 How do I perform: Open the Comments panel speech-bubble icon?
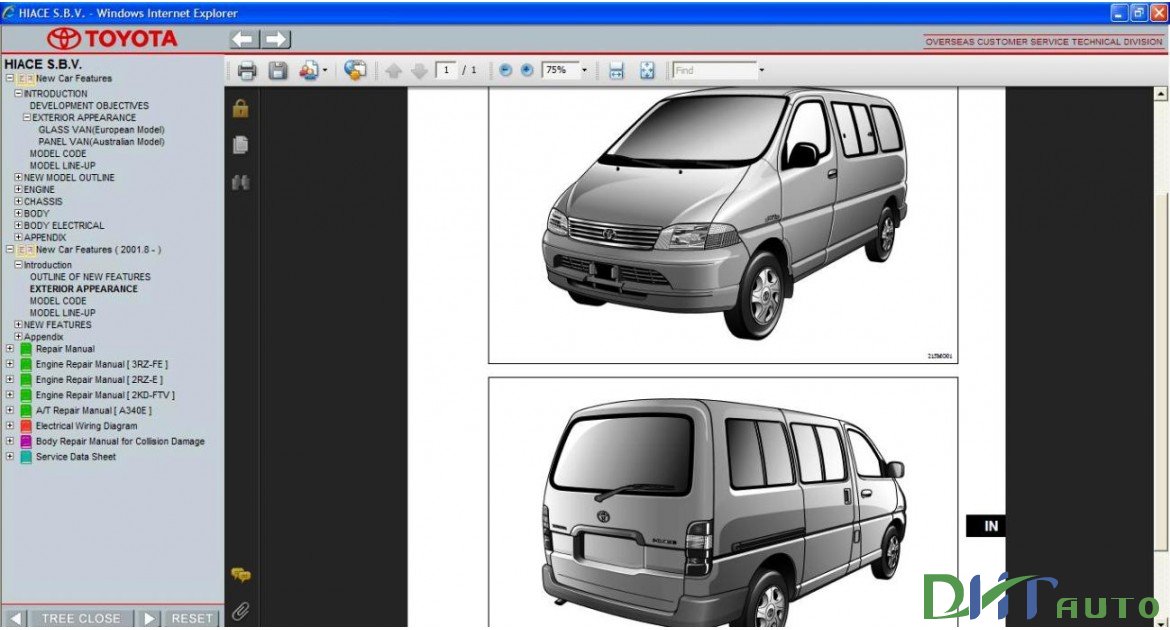[238, 575]
